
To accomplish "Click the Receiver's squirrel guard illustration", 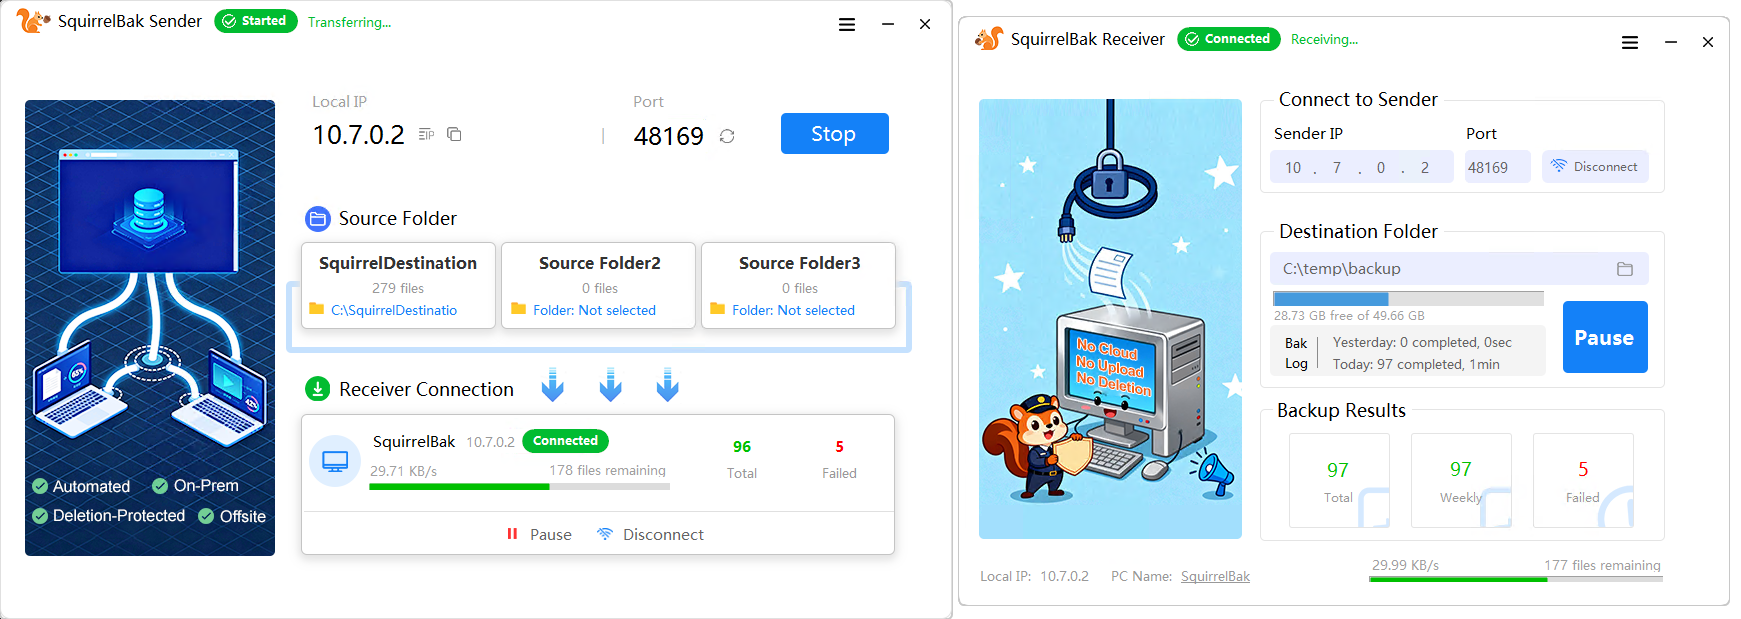I will point(1110,319).
